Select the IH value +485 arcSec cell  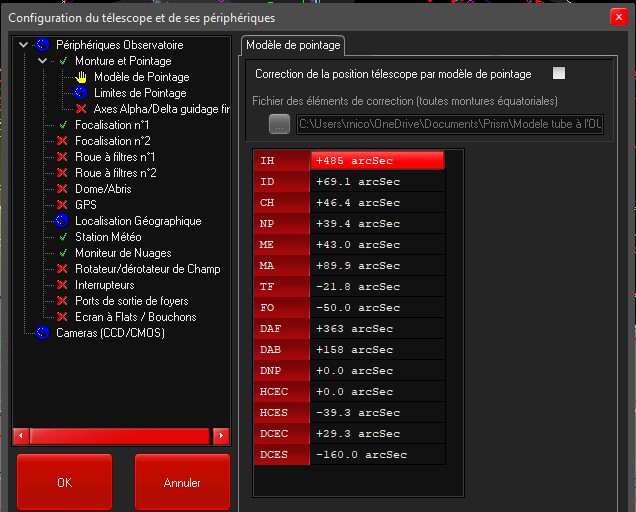coord(377,161)
